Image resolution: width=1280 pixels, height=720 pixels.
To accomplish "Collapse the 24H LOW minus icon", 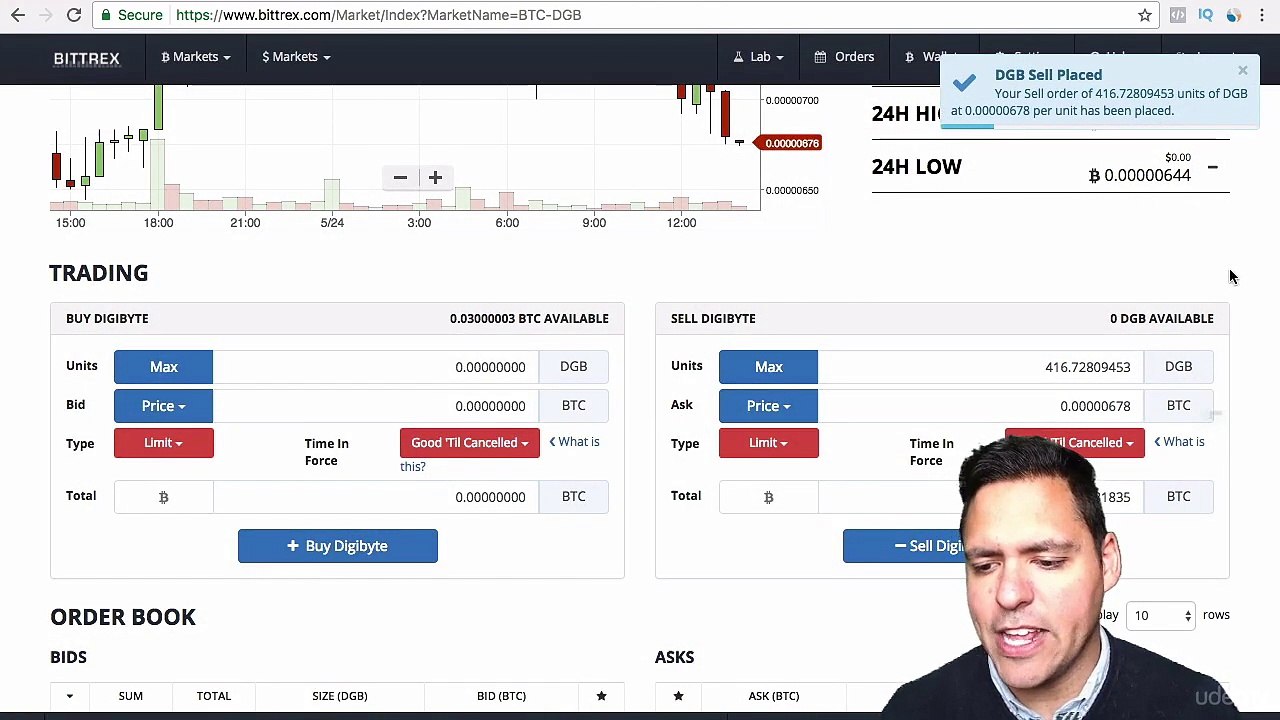I will [1212, 167].
